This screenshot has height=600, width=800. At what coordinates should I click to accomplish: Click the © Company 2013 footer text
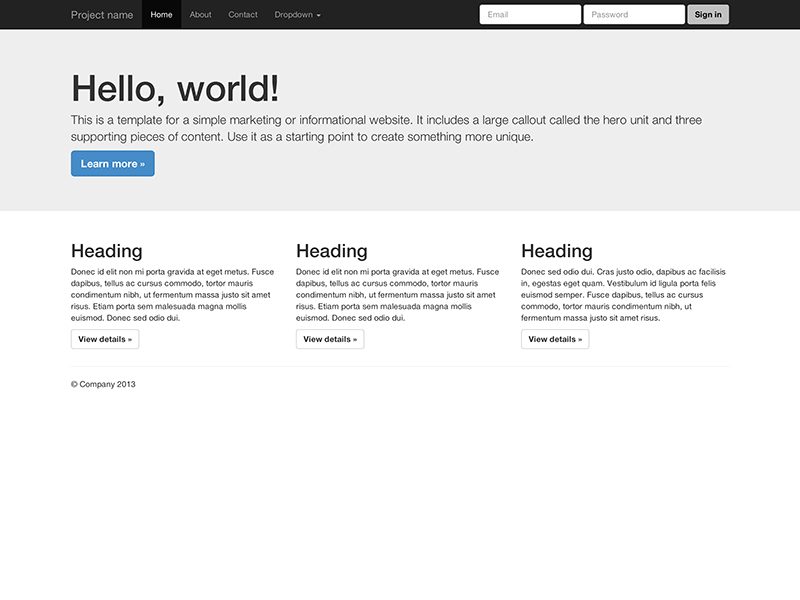tap(103, 384)
